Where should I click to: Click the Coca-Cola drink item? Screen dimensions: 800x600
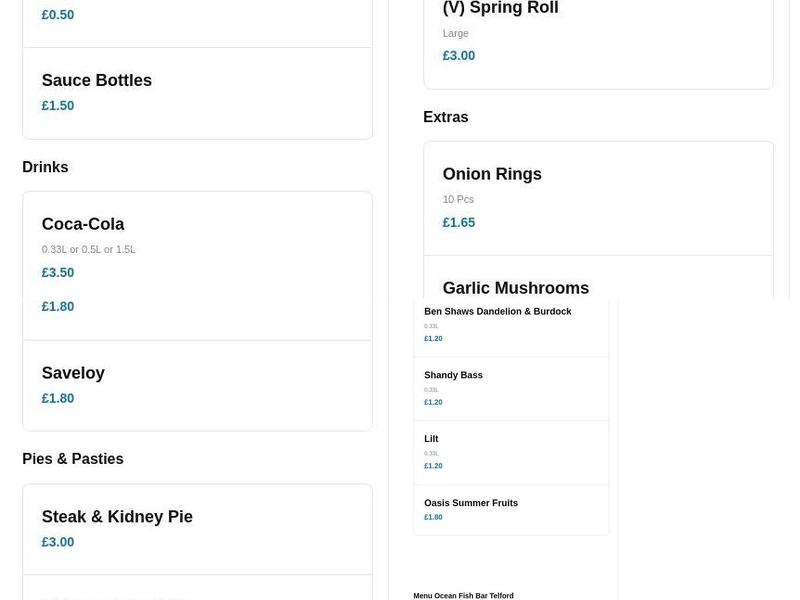pos(83,225)
